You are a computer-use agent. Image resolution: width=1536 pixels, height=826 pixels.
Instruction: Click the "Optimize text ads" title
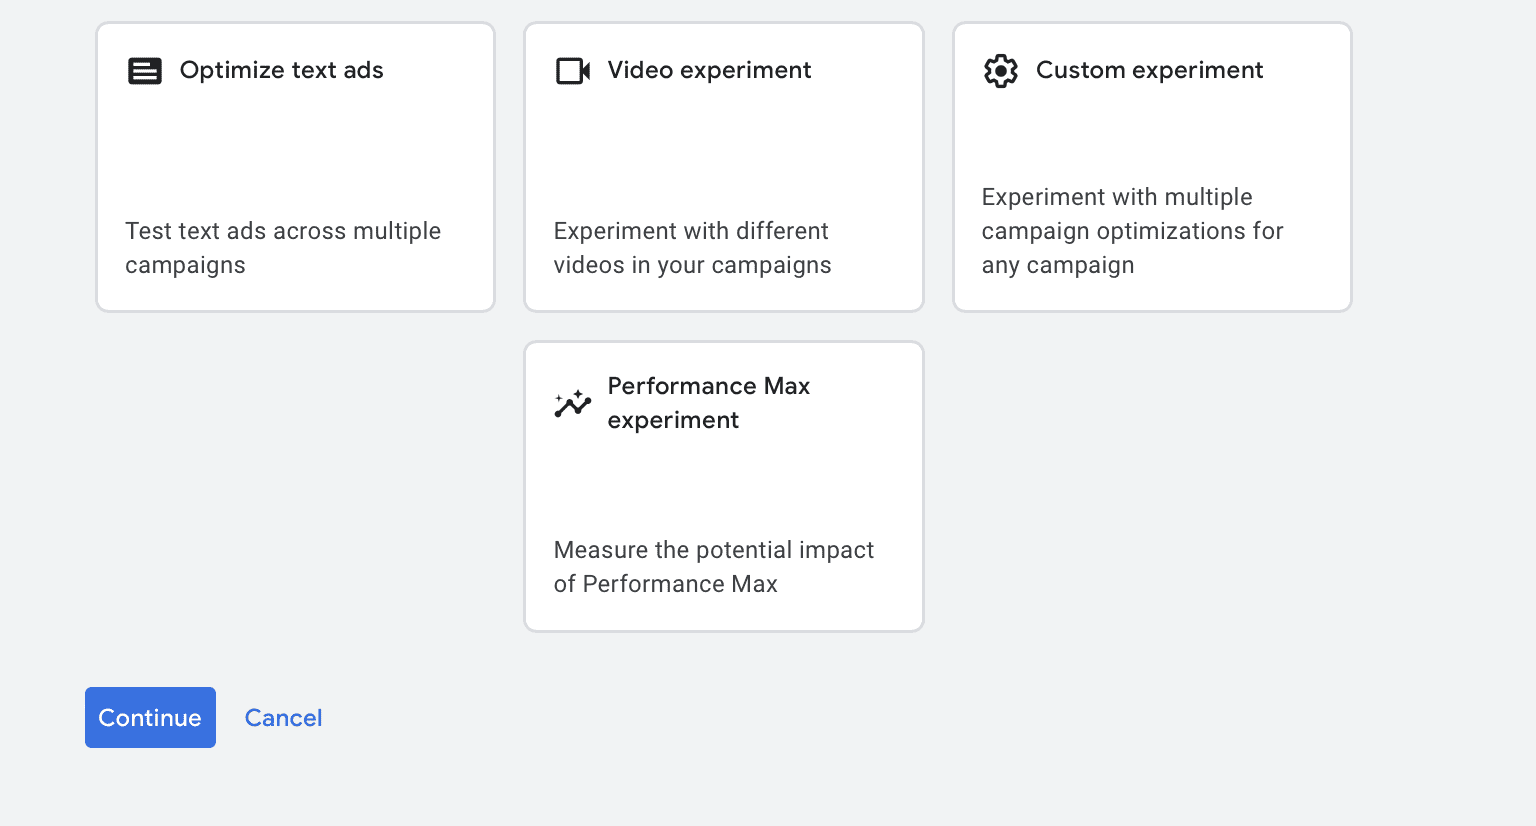coord(282,70)
